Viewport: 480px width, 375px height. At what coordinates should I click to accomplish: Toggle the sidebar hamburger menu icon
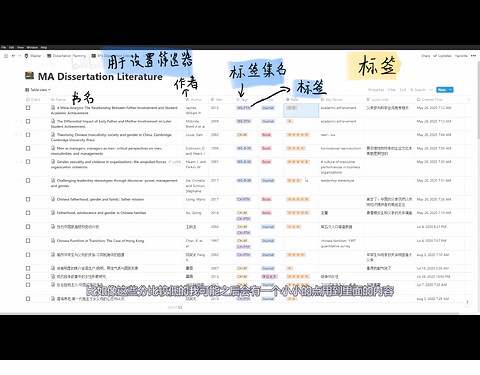pyautogui.click(x=6, y=56)
